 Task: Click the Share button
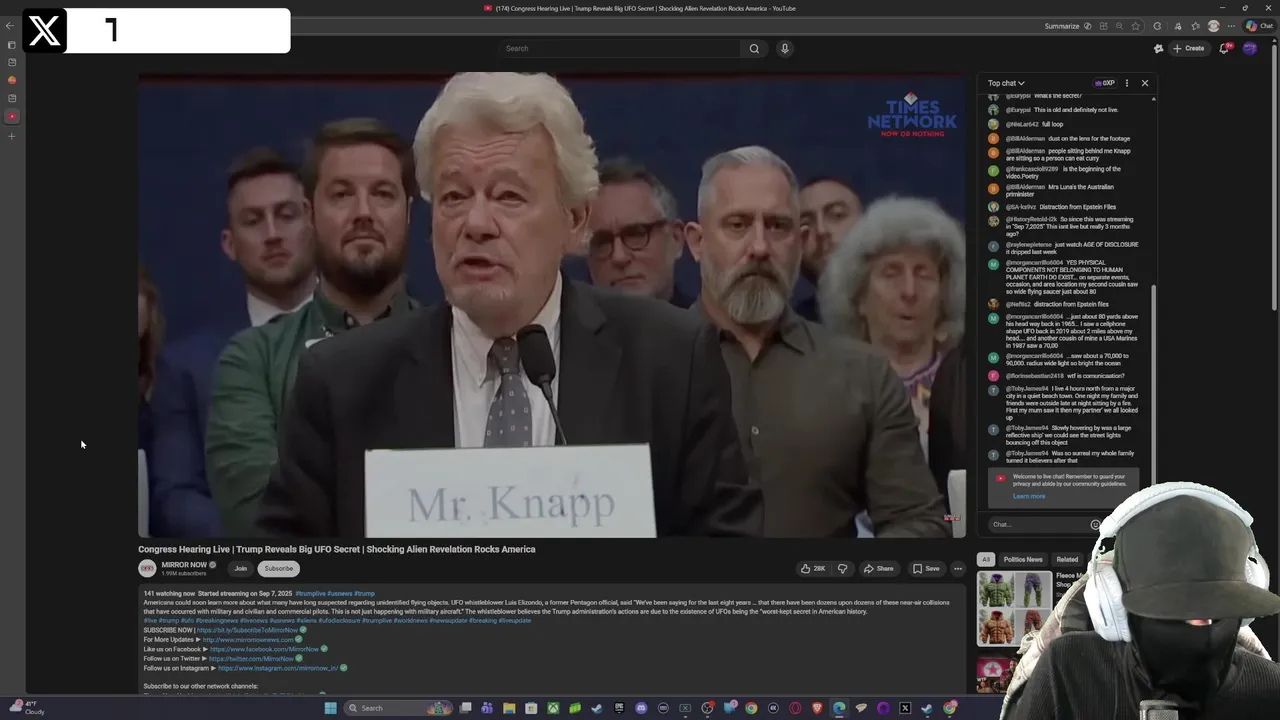[878, 568]
